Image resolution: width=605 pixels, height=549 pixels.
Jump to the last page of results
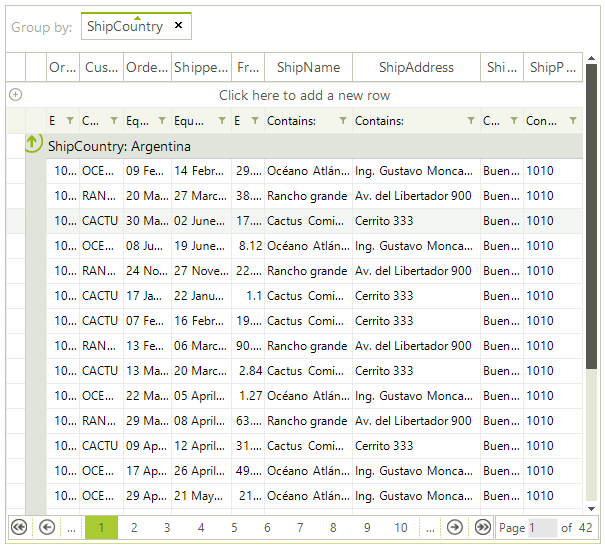click(x=482, y=527)
